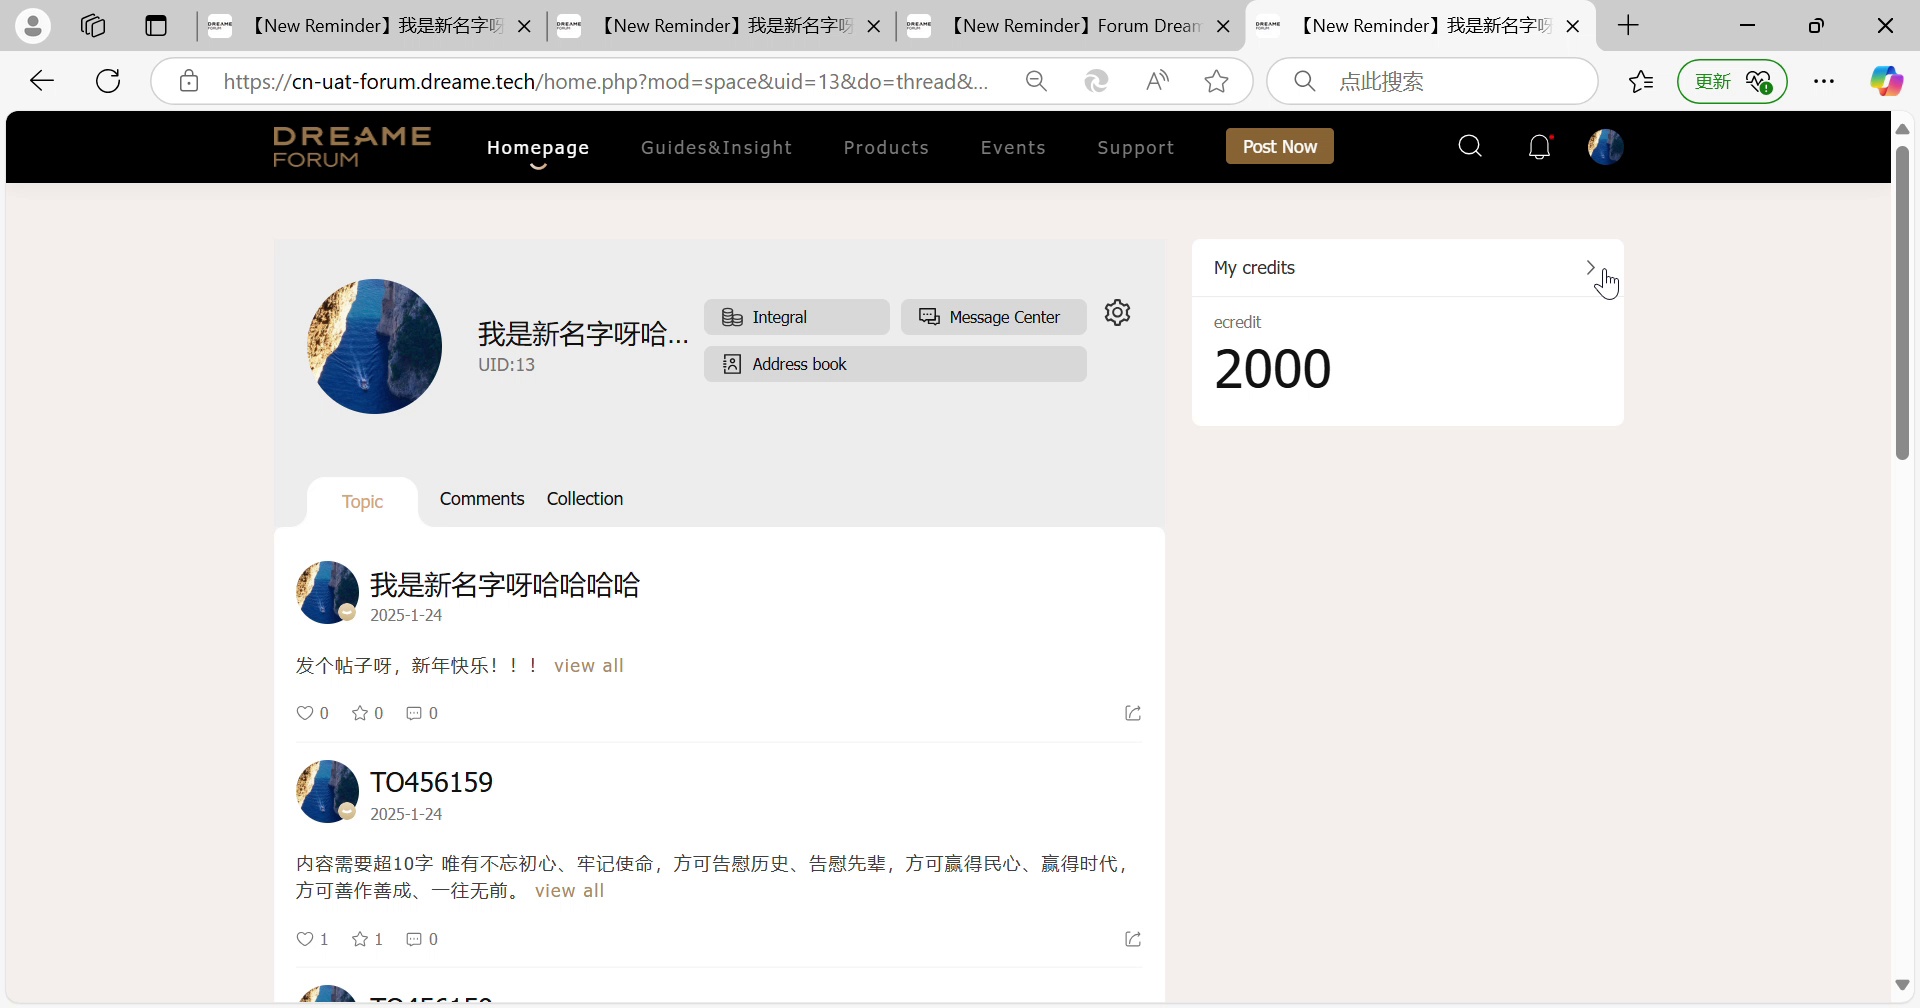Screen dimensions: 1920x1008
Task: Open Guides&Insight navigation menu
Action: [x=716, y=148]
